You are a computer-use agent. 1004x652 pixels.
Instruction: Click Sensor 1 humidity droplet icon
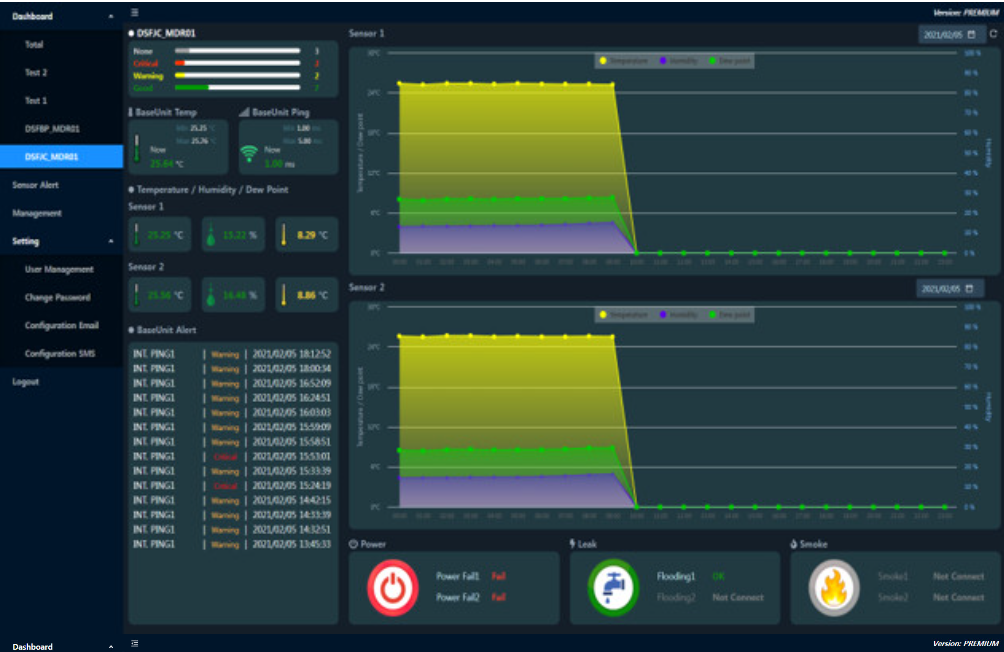pyautogui.click(x=211, y=236)
